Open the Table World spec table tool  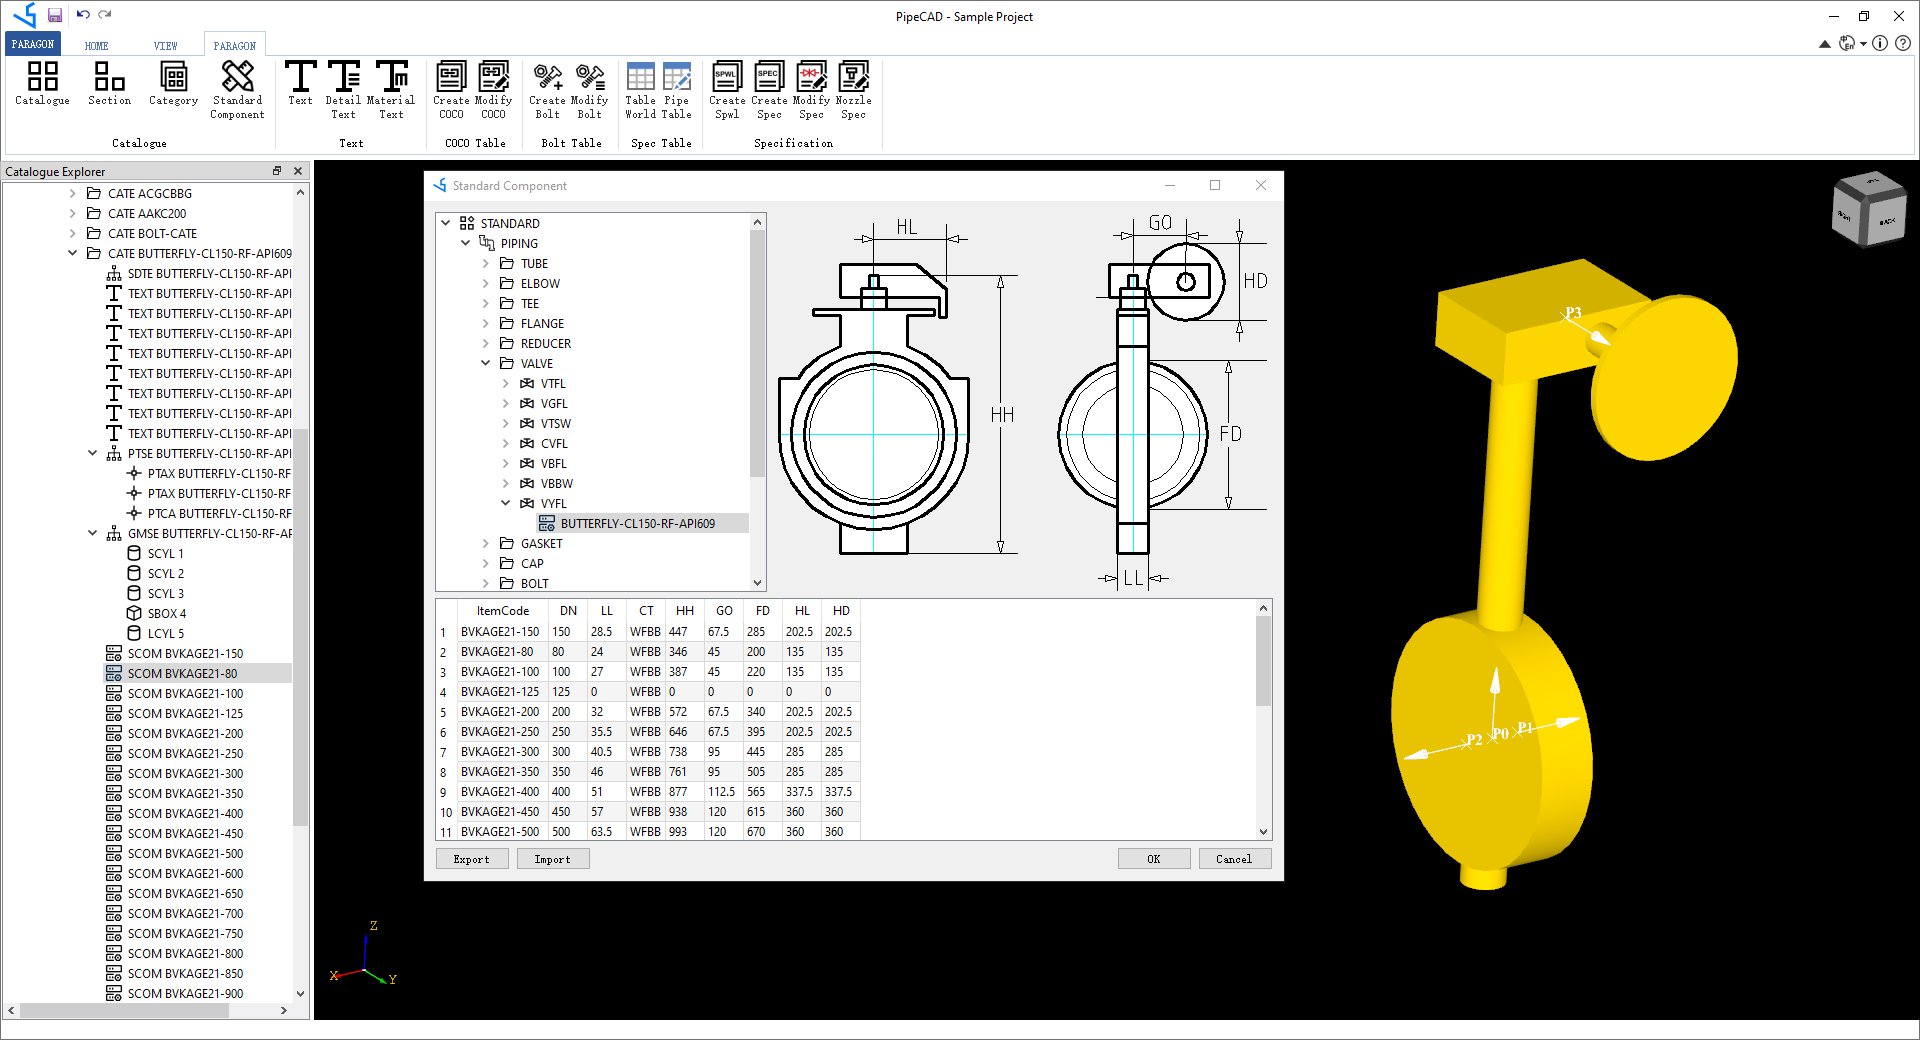[x=640, y=90]
